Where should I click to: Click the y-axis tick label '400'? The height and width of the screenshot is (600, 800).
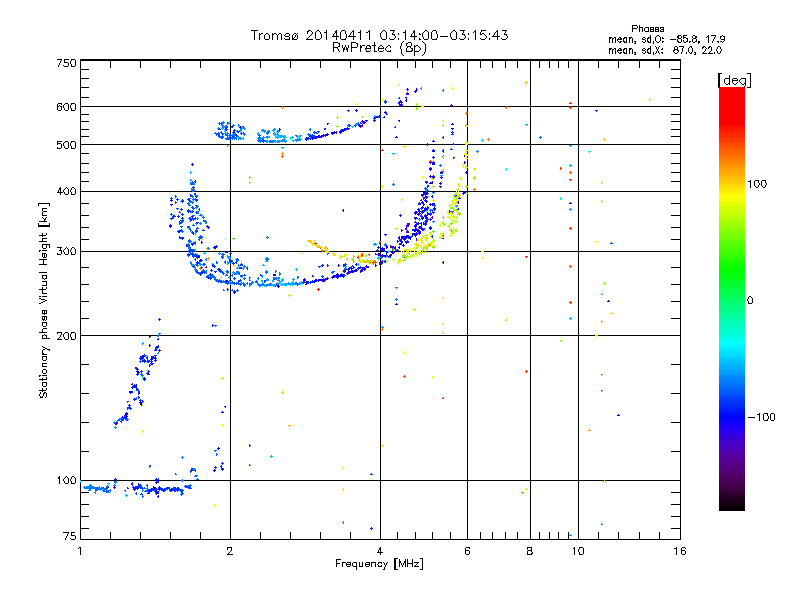click(x=66, y=191)
